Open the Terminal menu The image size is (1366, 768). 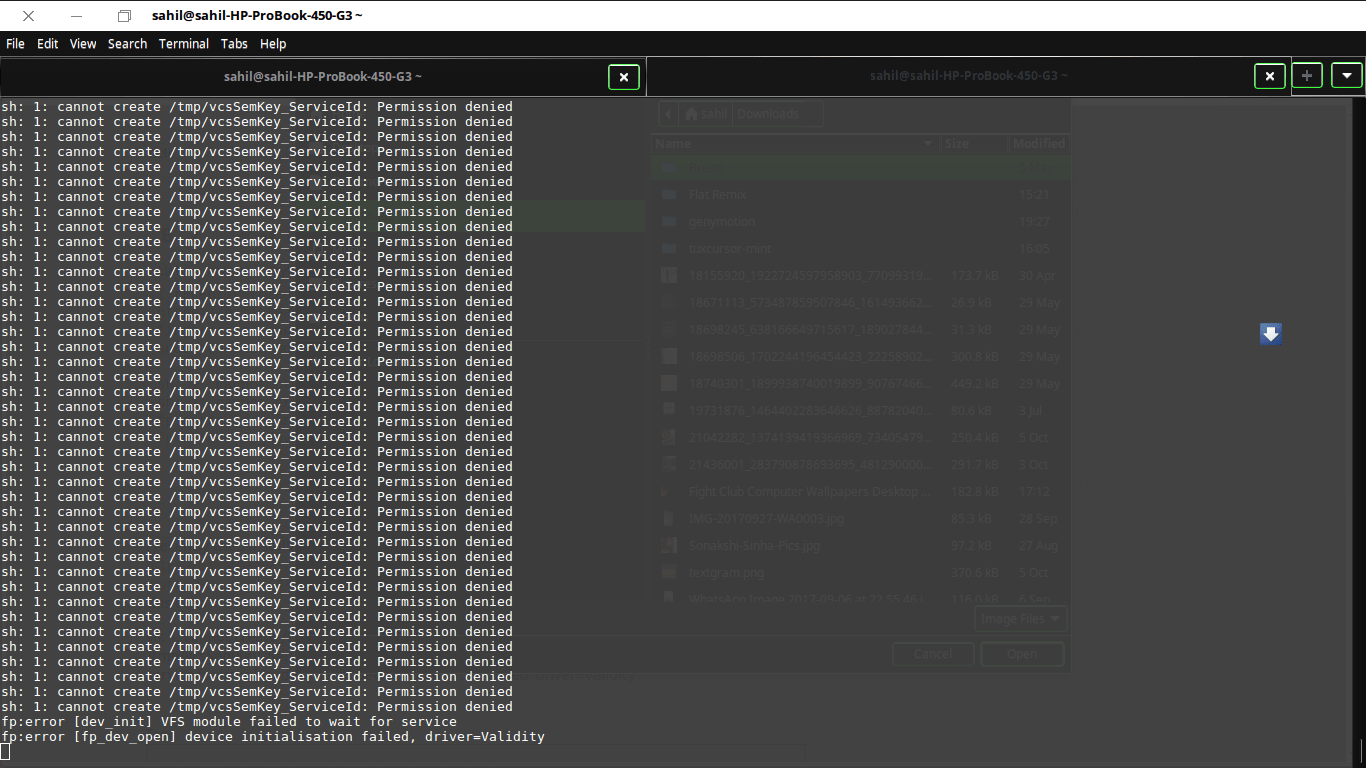point(184,43)
